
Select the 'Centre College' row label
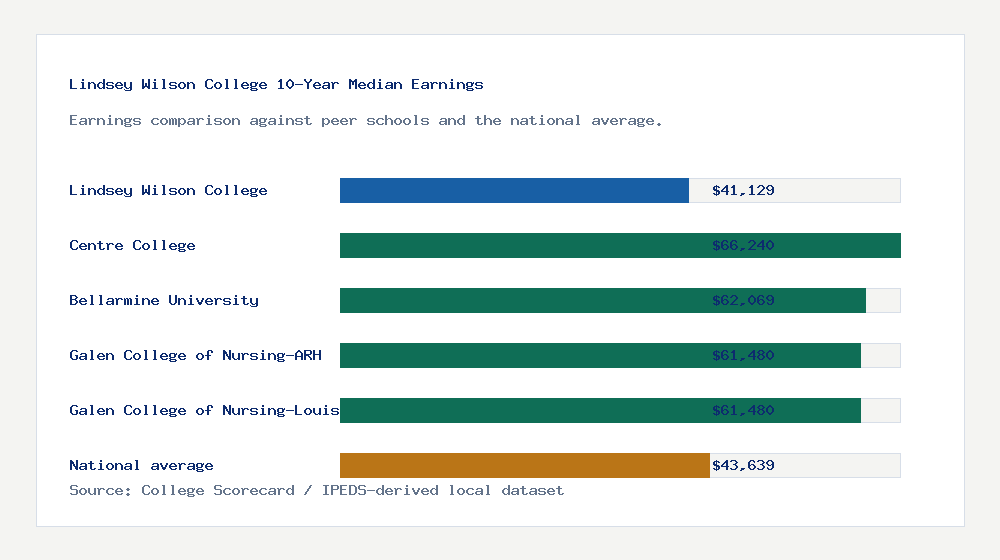coord(132,245)
